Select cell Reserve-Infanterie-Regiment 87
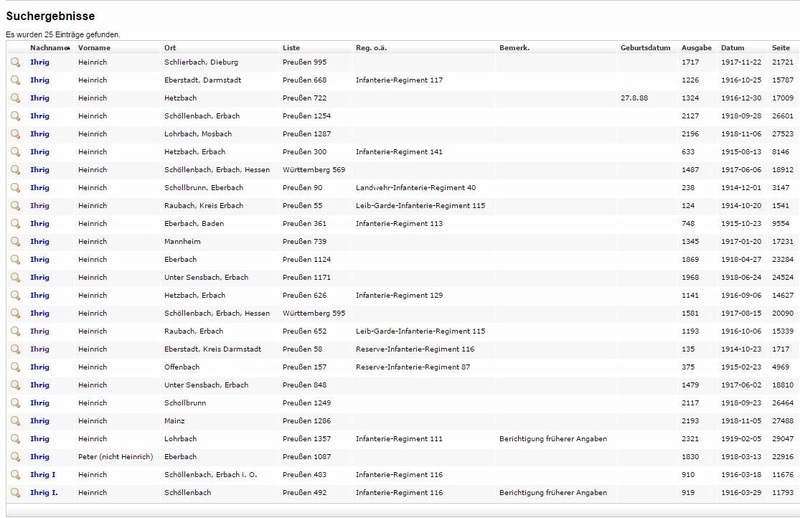The width and height of the screenshot is (800, 518). click(x=412, y=367)
